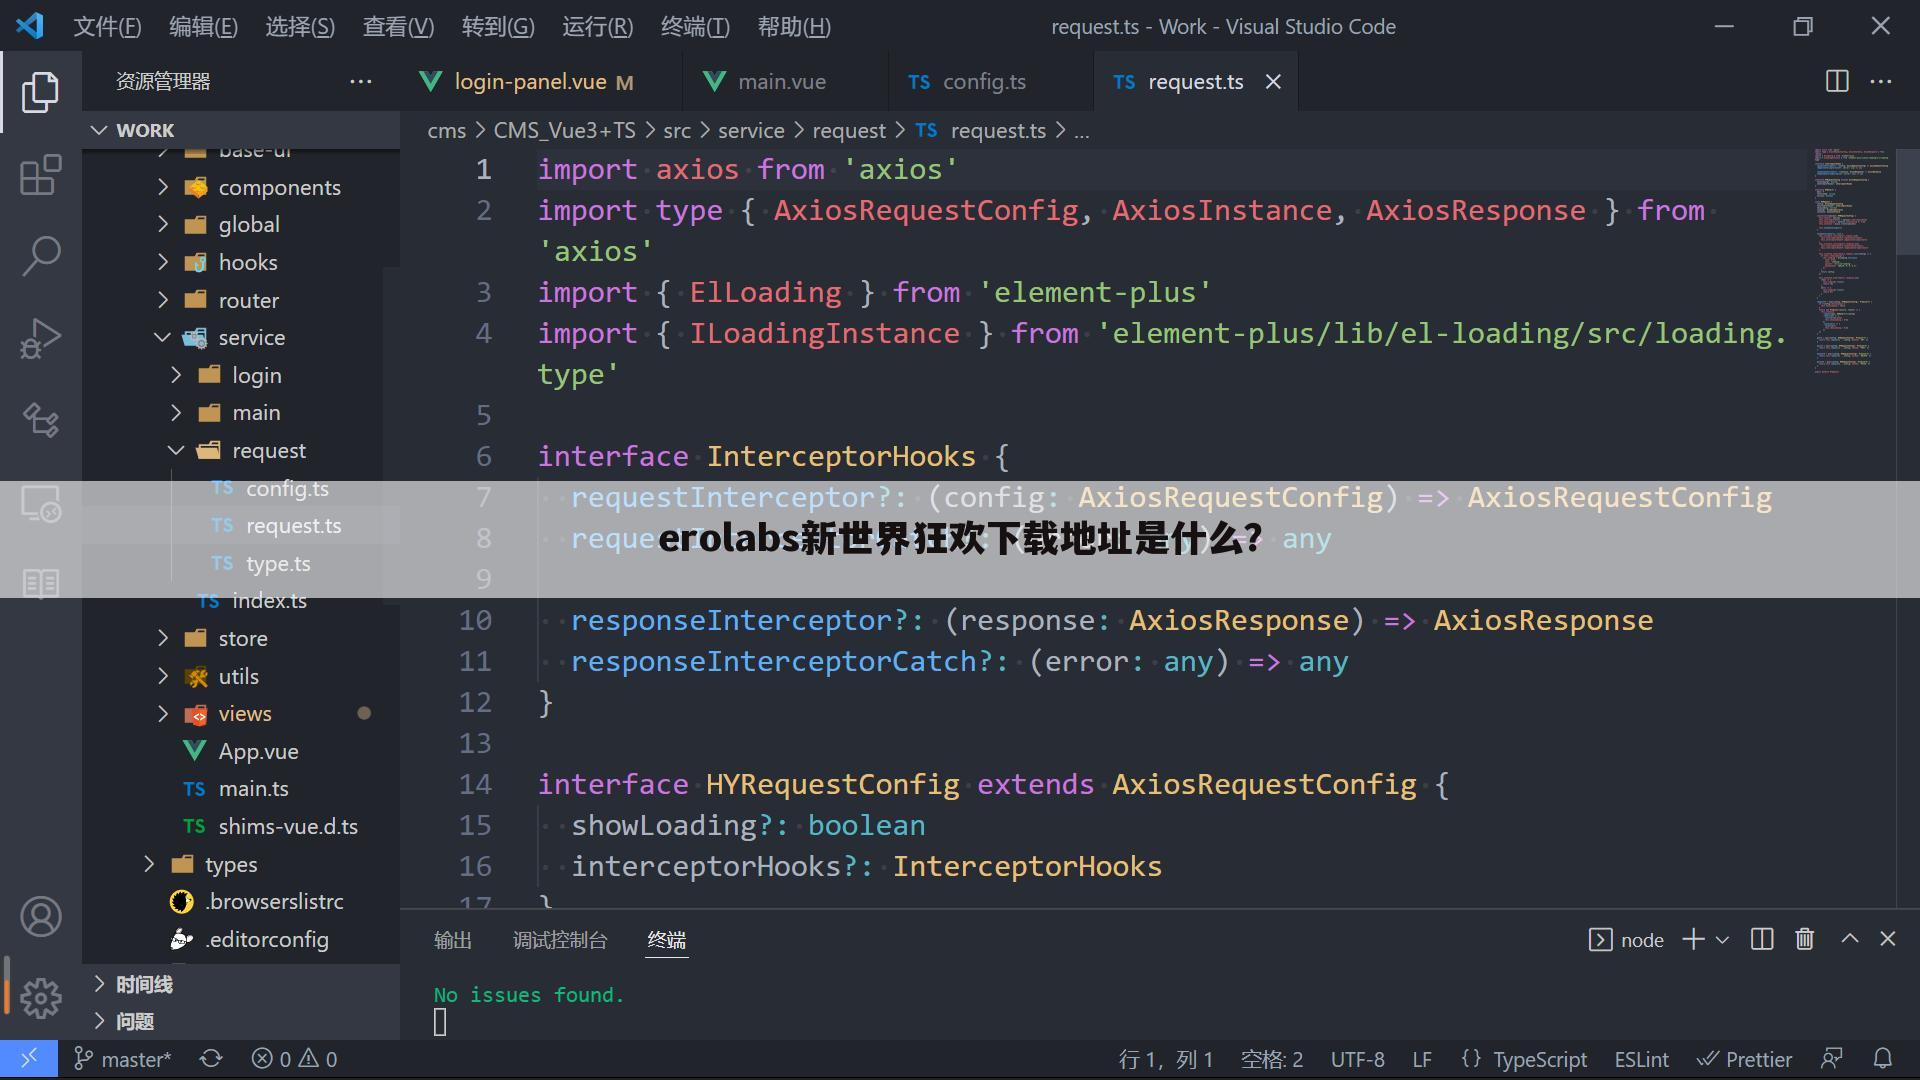
Task: Open the 文件(F) menu
Action: tap(107, 27)
